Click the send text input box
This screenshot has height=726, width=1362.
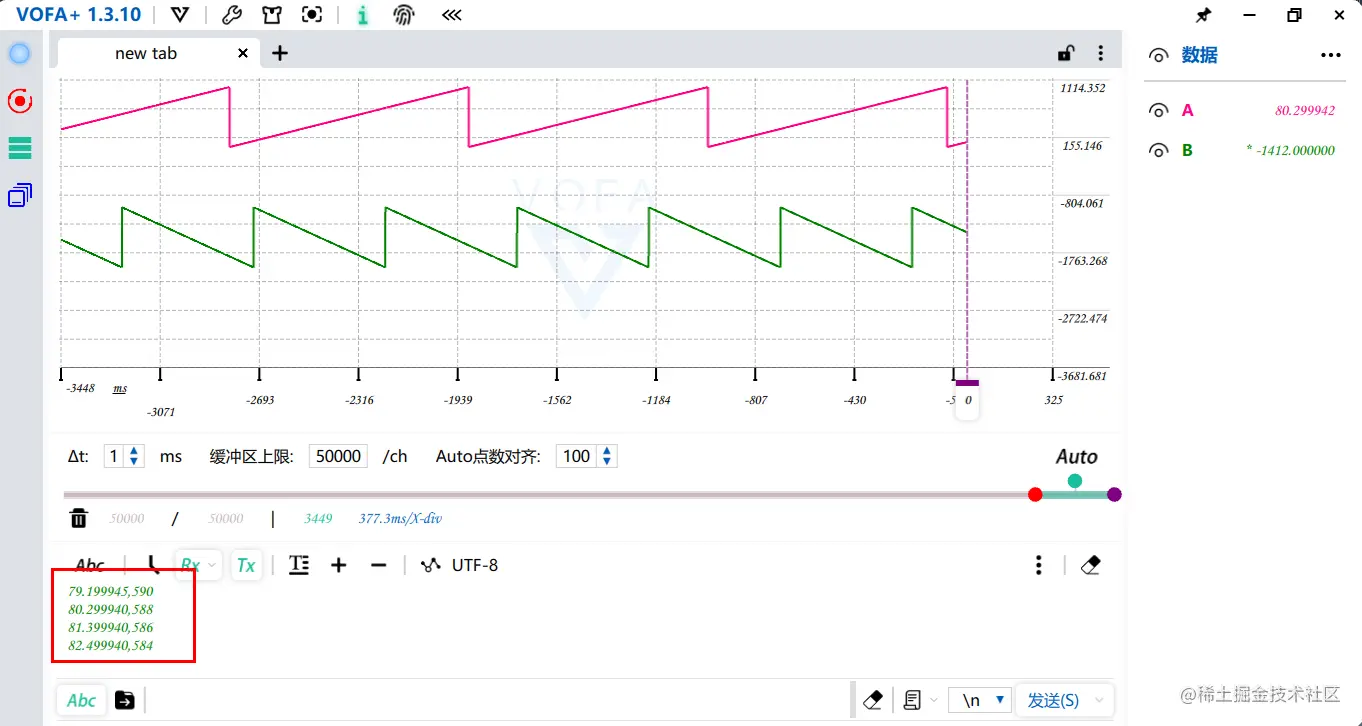point(500,700)
